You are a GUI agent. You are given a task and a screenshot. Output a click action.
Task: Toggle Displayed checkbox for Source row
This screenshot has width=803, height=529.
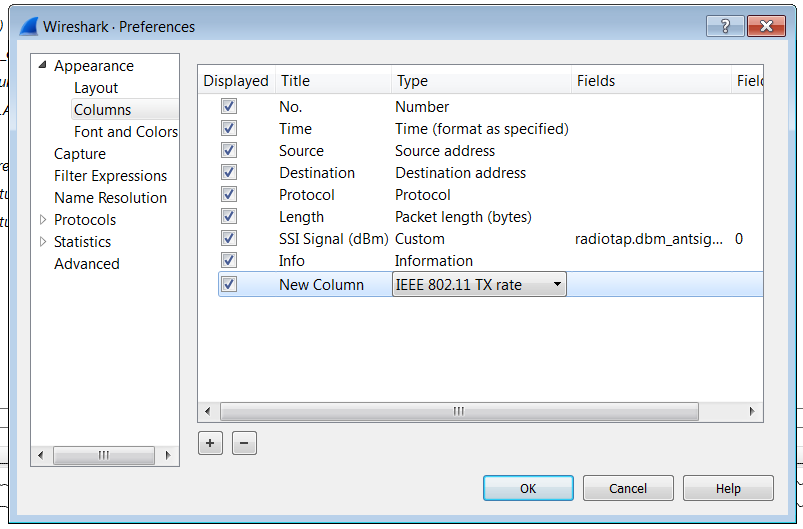[x=228, y=150]
